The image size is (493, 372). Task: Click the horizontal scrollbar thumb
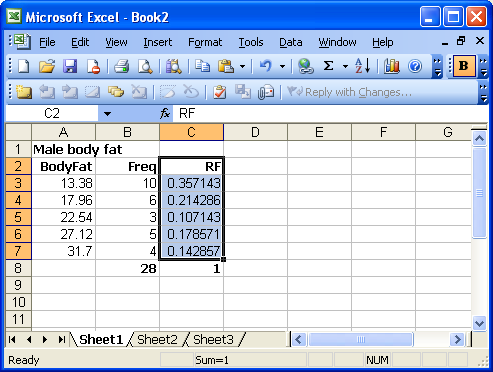pos(361,340)
